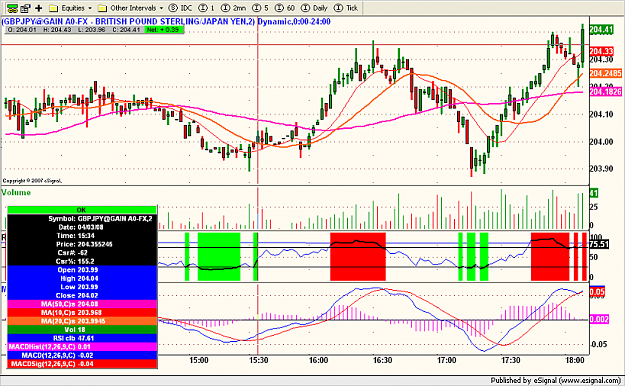This screenshot has width=625, height=386.
Task: Click the magenta 0.002 MACD histogram label
Action: tap(599, 319)
